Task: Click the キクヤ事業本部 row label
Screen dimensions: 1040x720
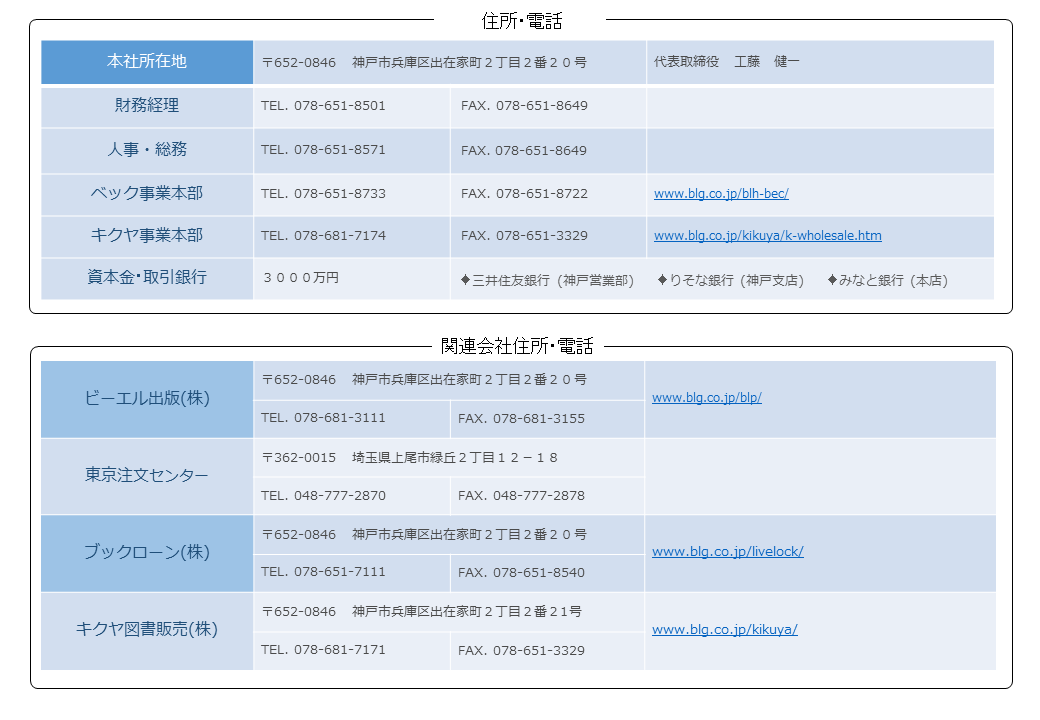Action: (147, 235)
